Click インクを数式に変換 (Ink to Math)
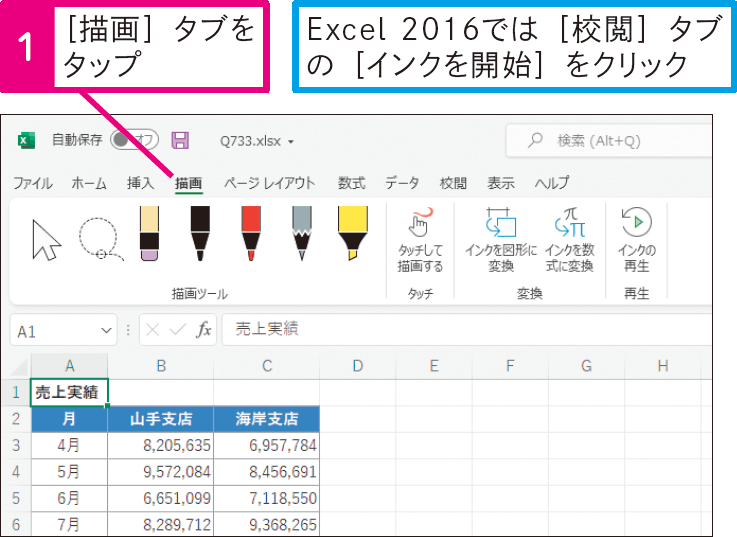The image size is (737, 537). tap(570, 241)
